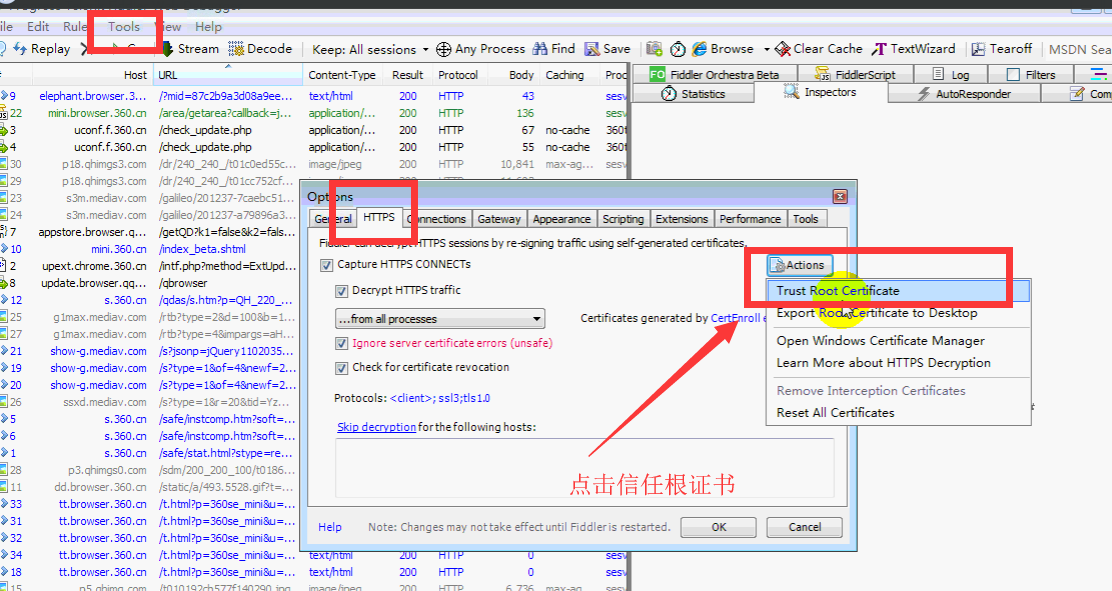Switch to the Connections options tab
Viewport: 1112px width, 591px height.
436,219
